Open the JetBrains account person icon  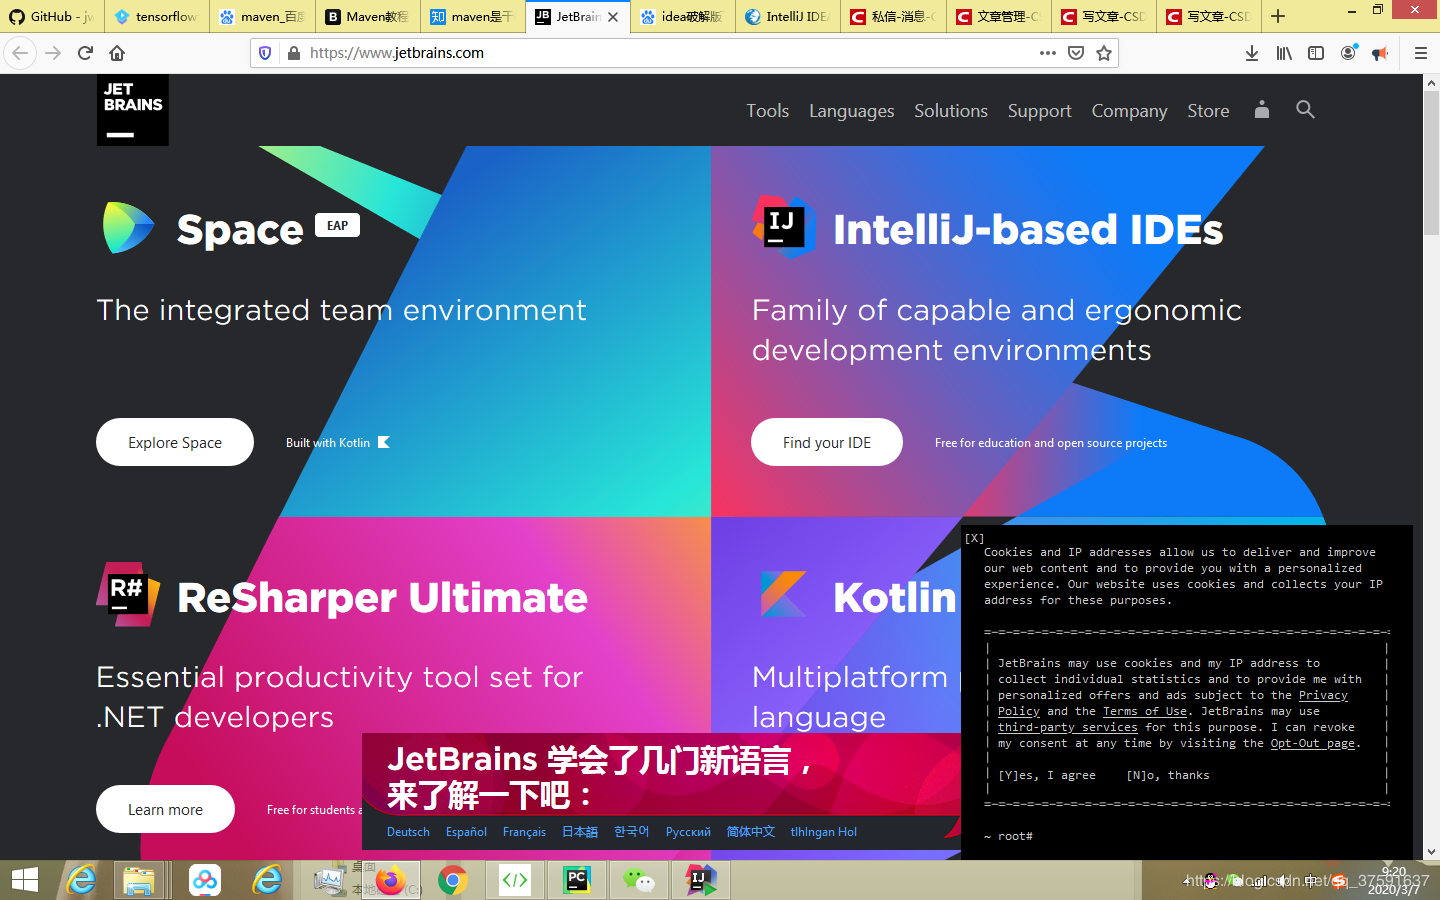point(1262,109)
